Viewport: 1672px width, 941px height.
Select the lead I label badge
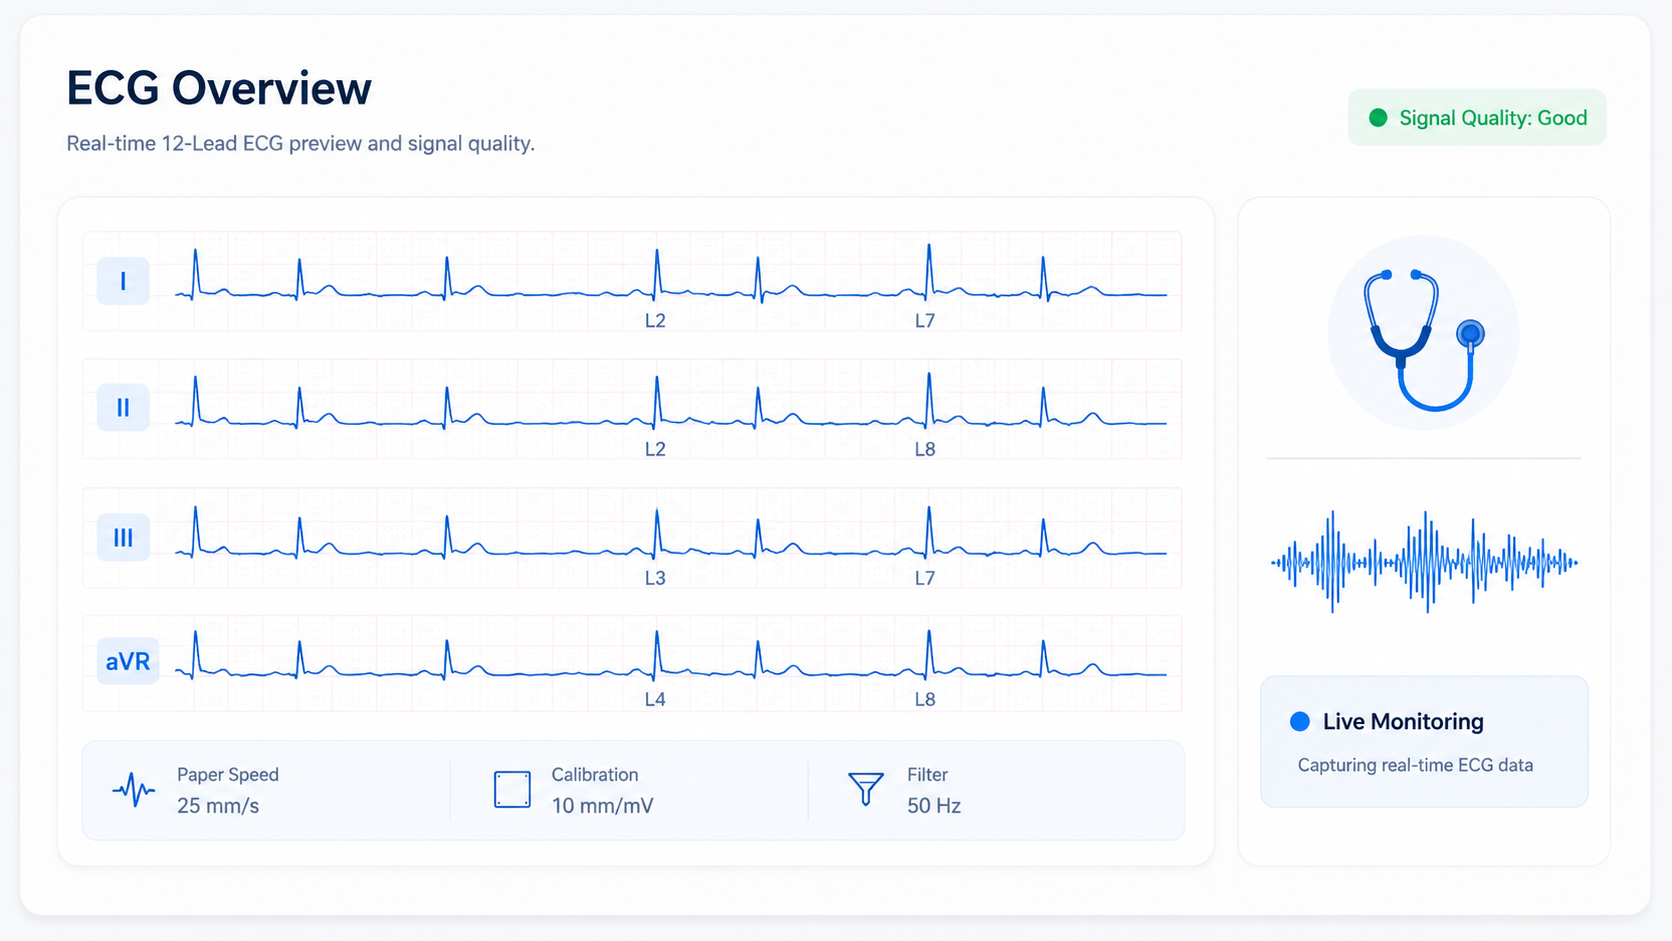pyautogui.click(x=123, y=281)
